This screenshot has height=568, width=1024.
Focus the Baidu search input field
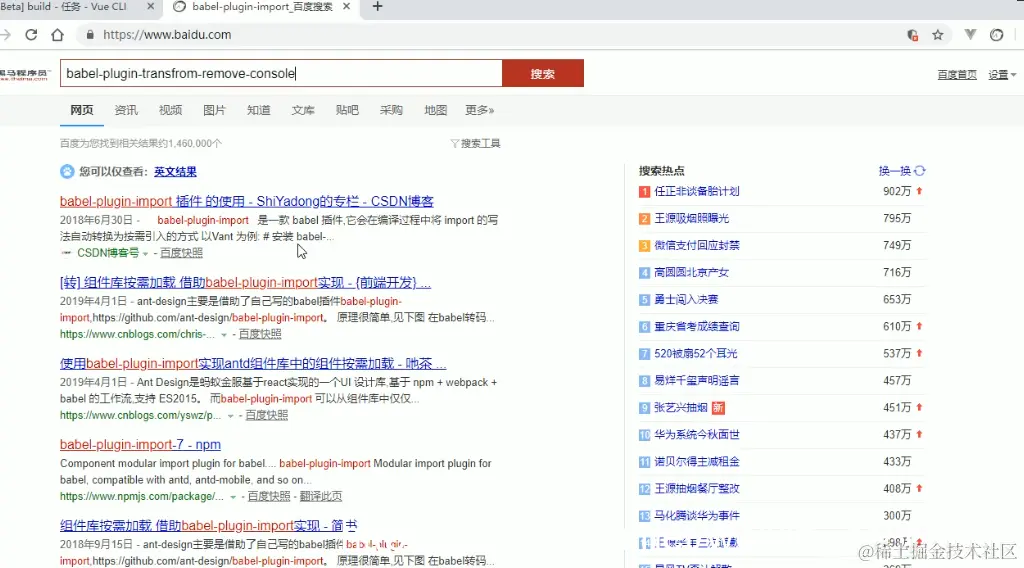tap(281, 74)
